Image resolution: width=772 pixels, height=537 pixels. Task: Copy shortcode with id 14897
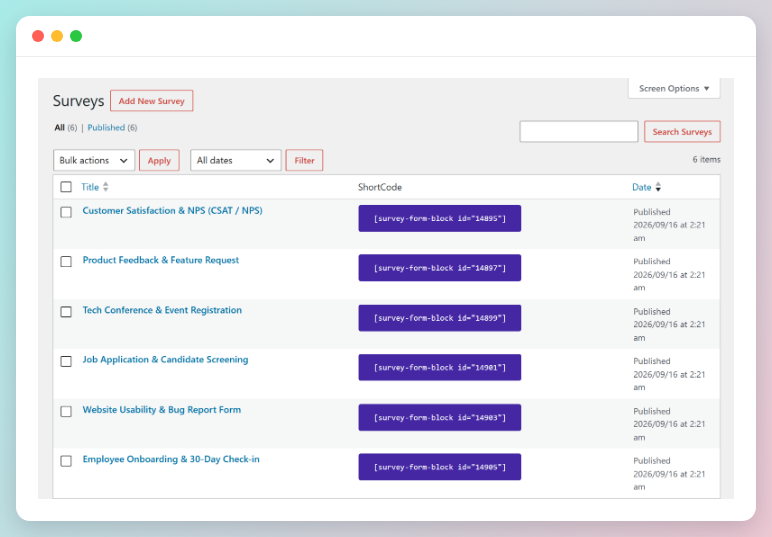[x=440, y=268]
